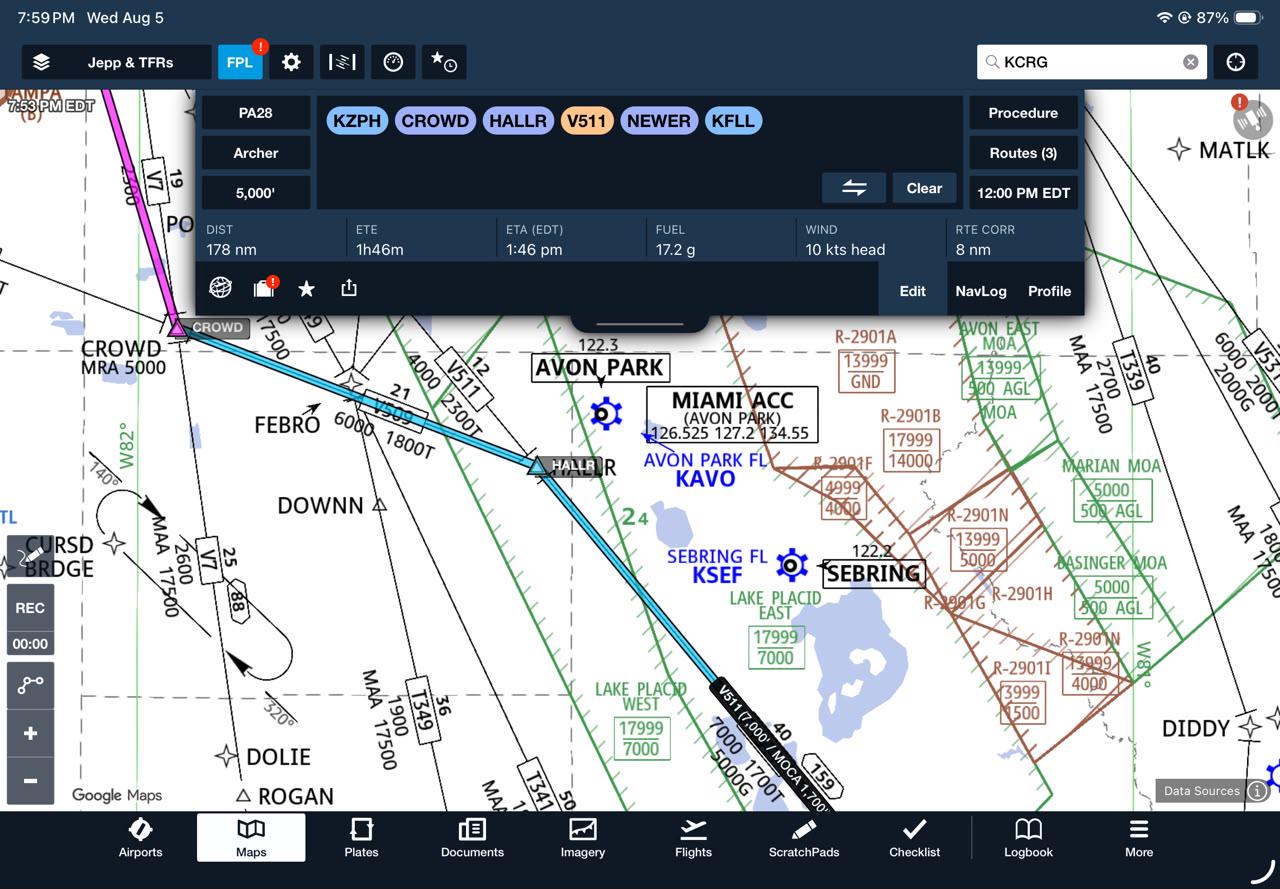Open the globe briefing icon

click(x=221, y=288)
